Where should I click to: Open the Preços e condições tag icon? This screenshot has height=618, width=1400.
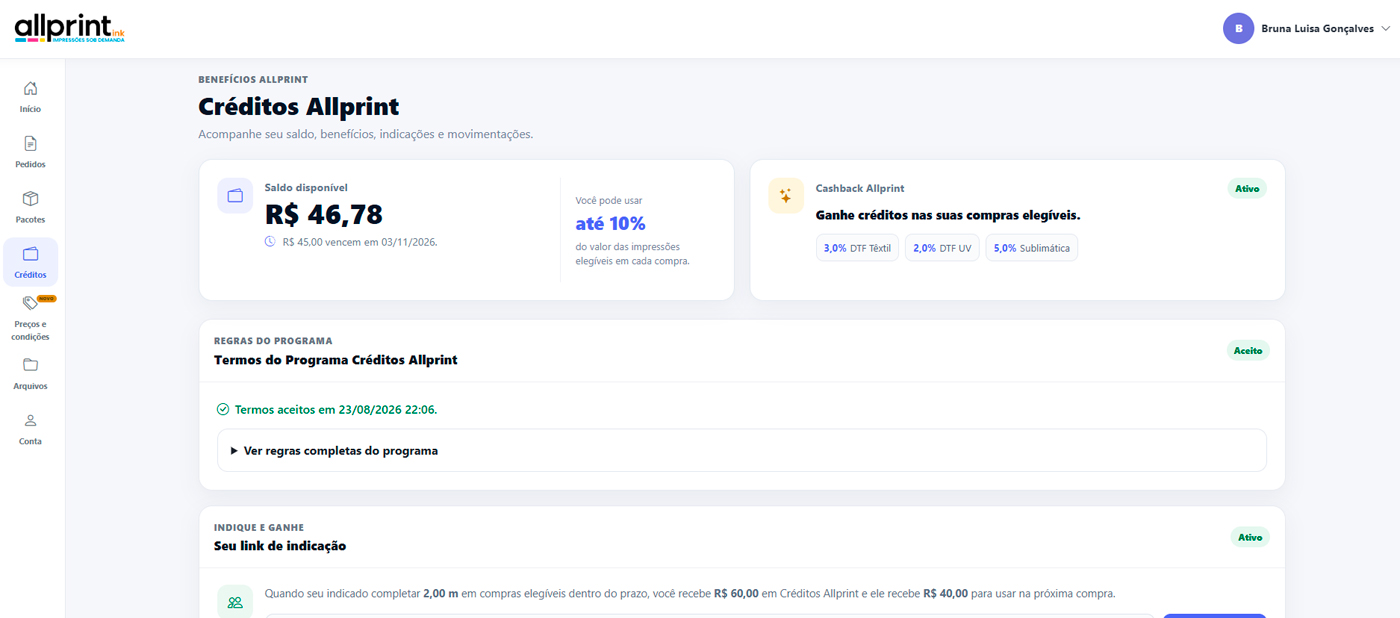click(x=30, y=303)
